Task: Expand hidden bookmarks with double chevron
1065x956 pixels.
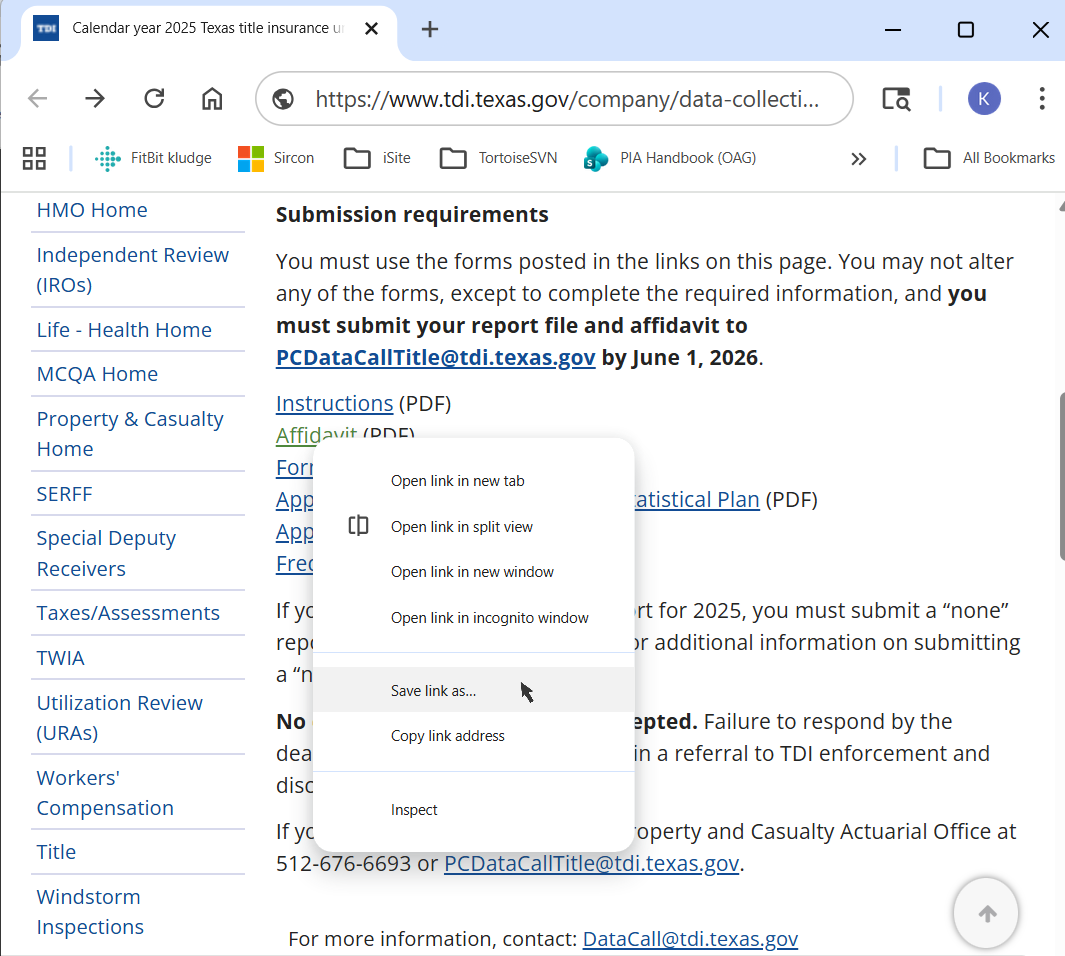Action: click(858, 158)
